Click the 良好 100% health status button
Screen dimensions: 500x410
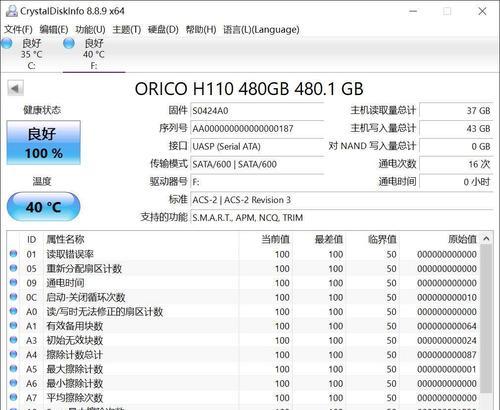tap(44, 143)
